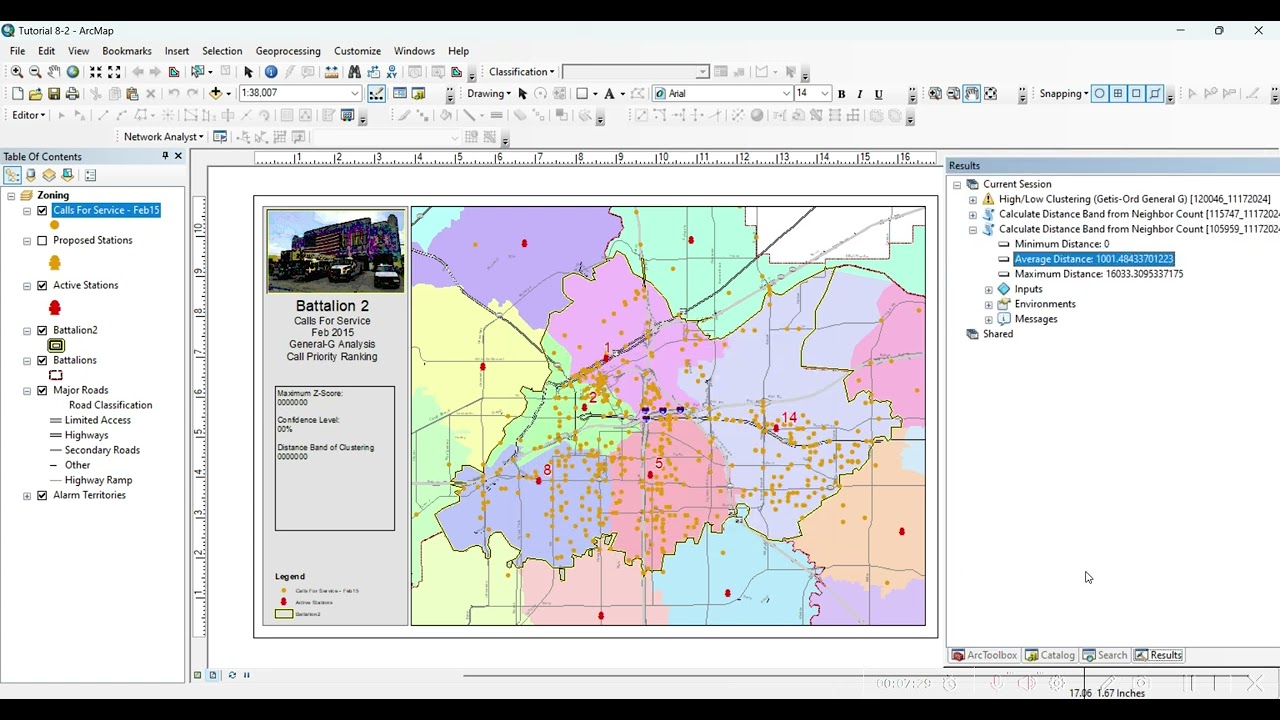The height and width of the screenshot is (720, 1280).
Task: Open a map document
Action: pyautogui.click(x=35, y=94)
